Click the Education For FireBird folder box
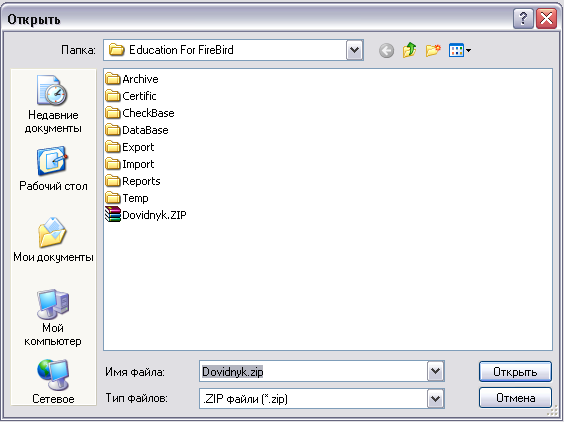 click(233, 50)
